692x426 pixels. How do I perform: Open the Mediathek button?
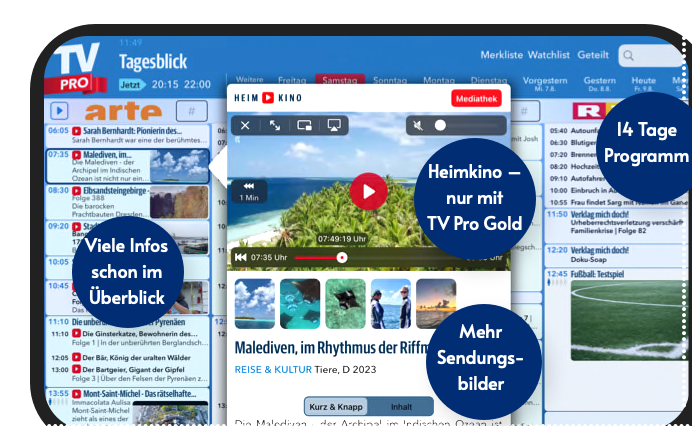point(476,98)
